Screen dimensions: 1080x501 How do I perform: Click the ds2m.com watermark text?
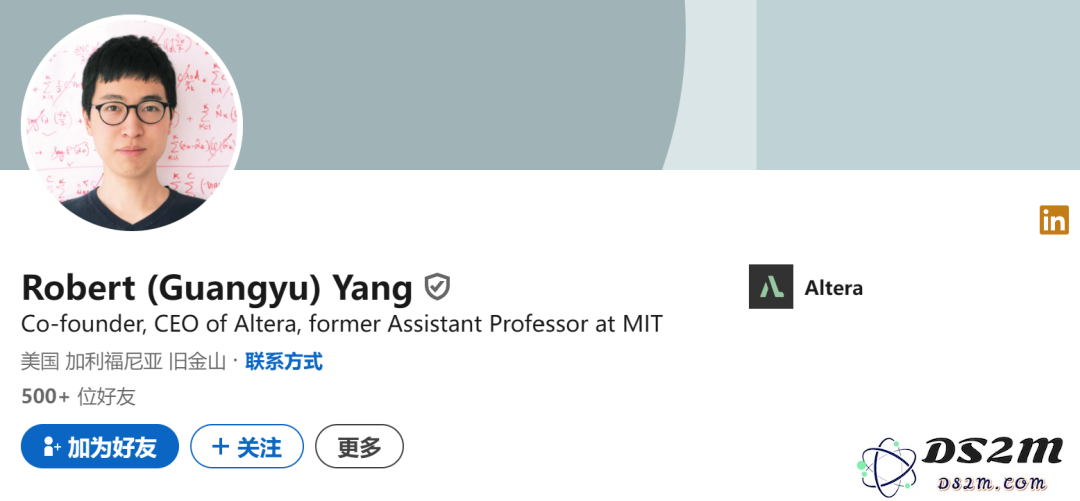pos(991,484)
